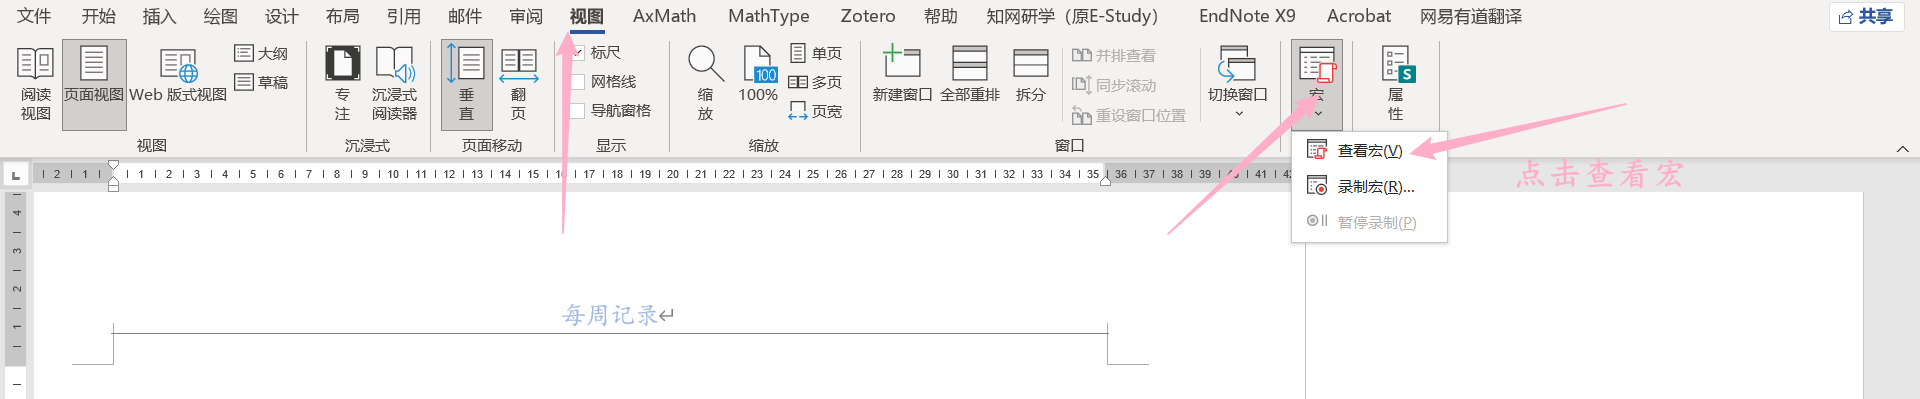The height and width of the screenshot is (399, 1920).
Task: Choose 暂停录制(P) from the menu
Action: [x=1369, y=222]
